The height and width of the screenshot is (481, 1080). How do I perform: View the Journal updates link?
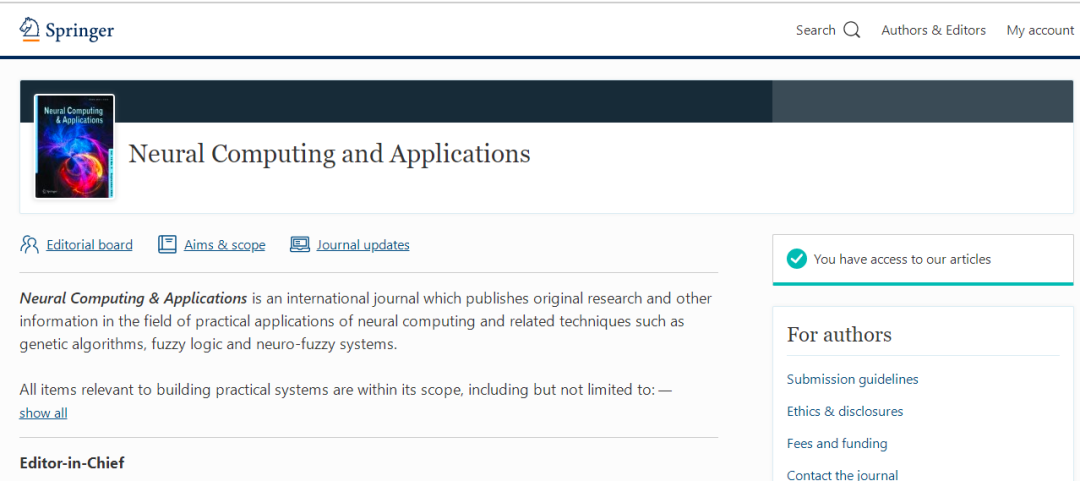pyautogui.click(x=363, y=245)
